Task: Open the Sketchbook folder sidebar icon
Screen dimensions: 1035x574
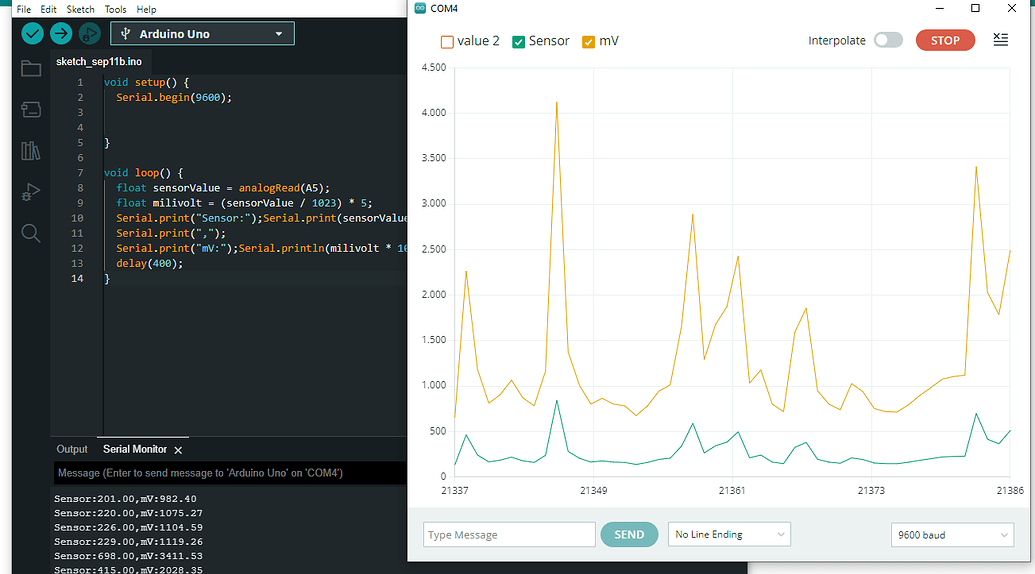Action: [31, 69]
